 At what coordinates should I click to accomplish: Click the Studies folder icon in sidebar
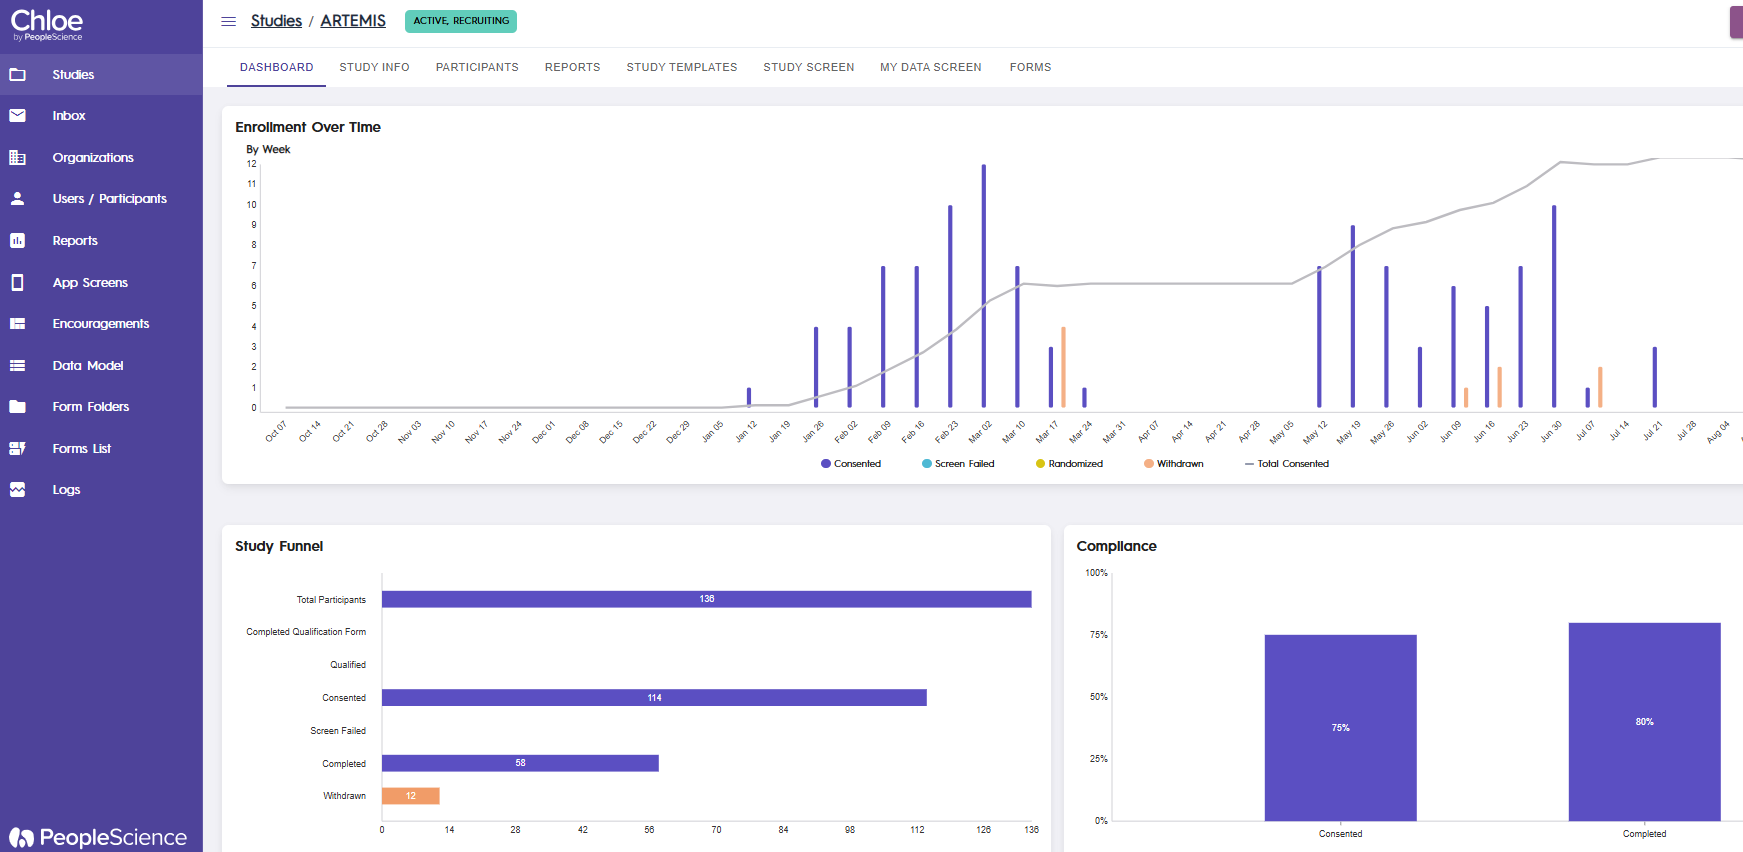pyautogui.click(x=17, y=75)
